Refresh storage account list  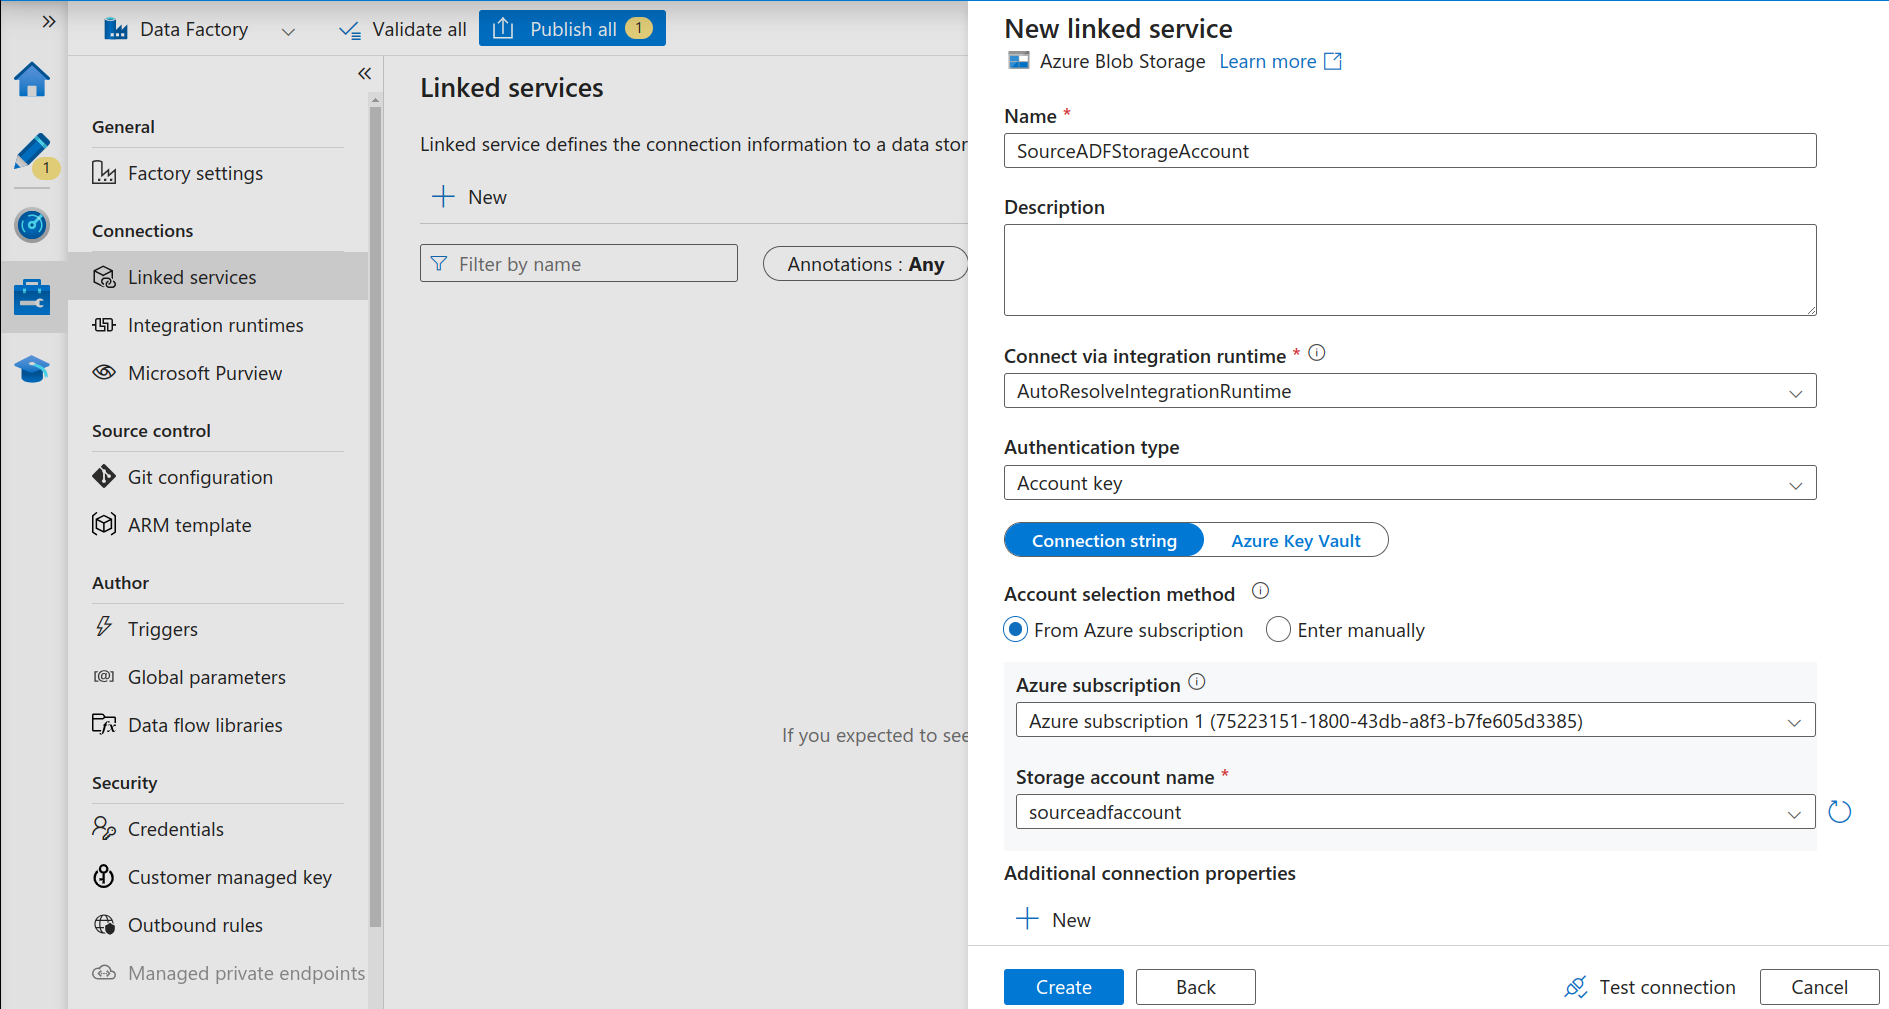pyautogui.click(x=1840, y=812)
